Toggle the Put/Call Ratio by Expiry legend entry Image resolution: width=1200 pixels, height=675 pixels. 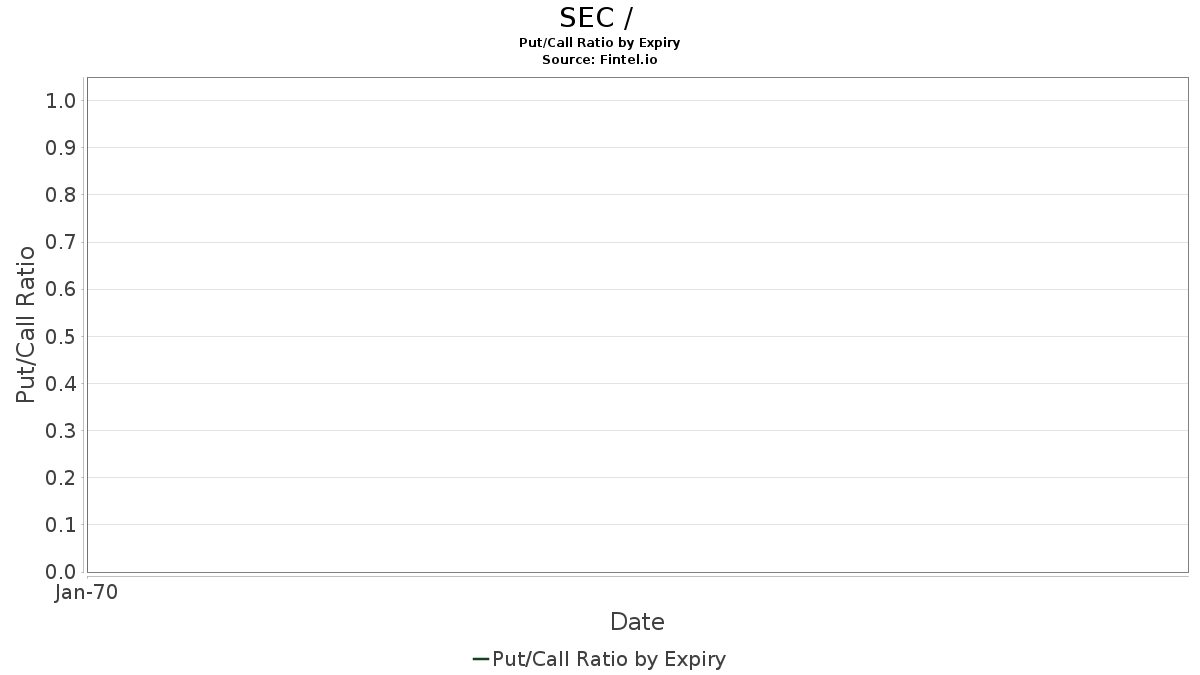click(608, 659)
